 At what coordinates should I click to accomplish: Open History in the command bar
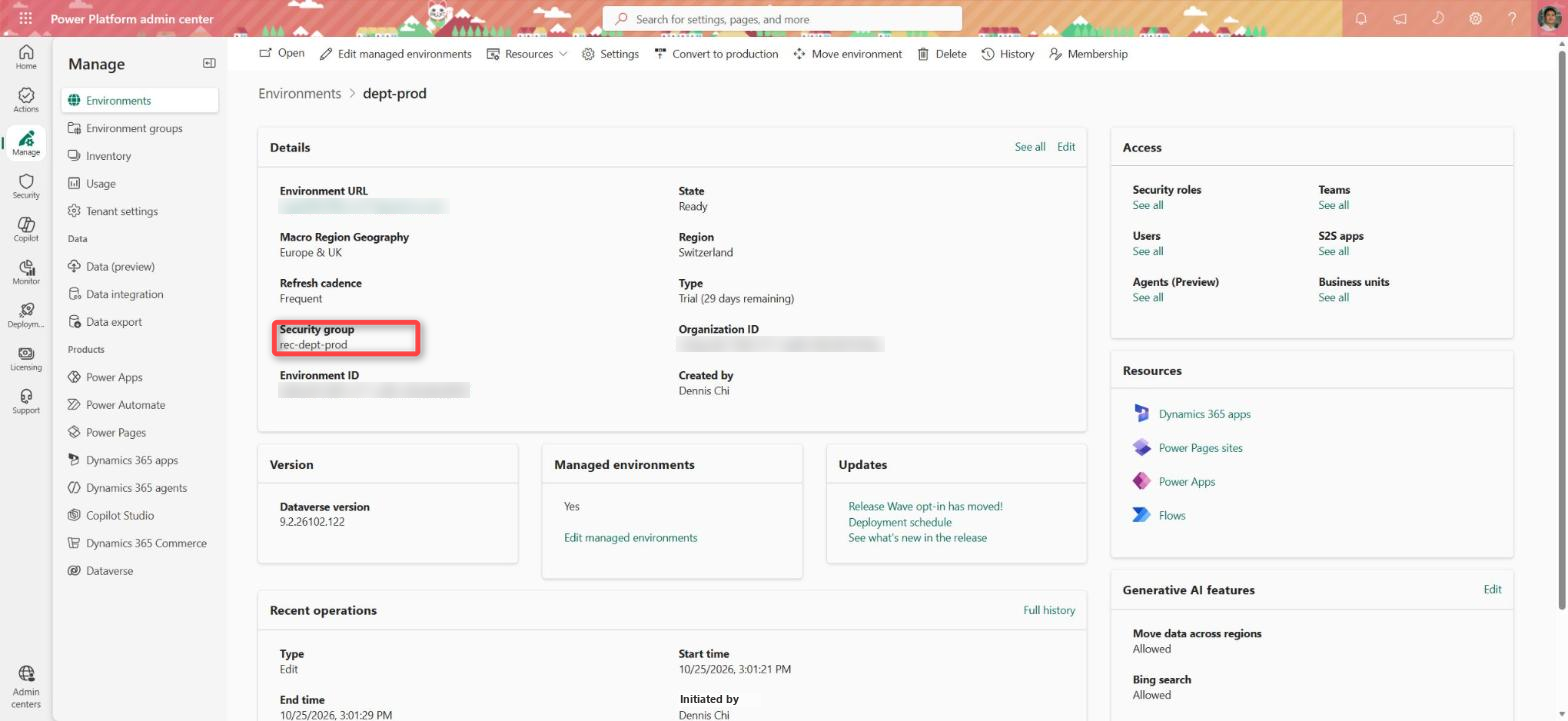[1008, 54]
